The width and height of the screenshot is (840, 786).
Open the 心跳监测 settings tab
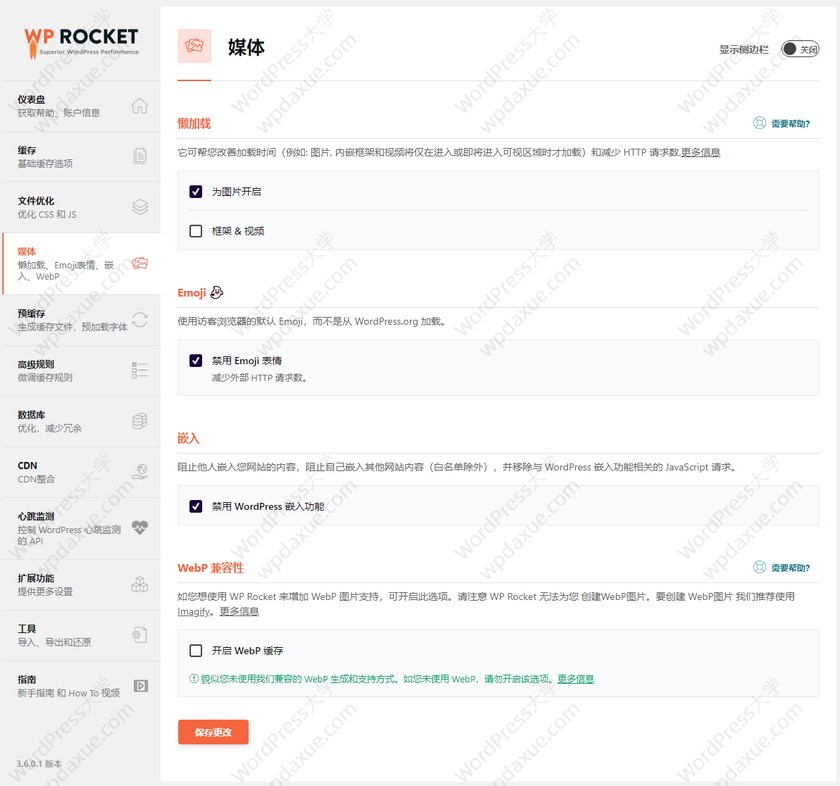[x=81, y=528]
